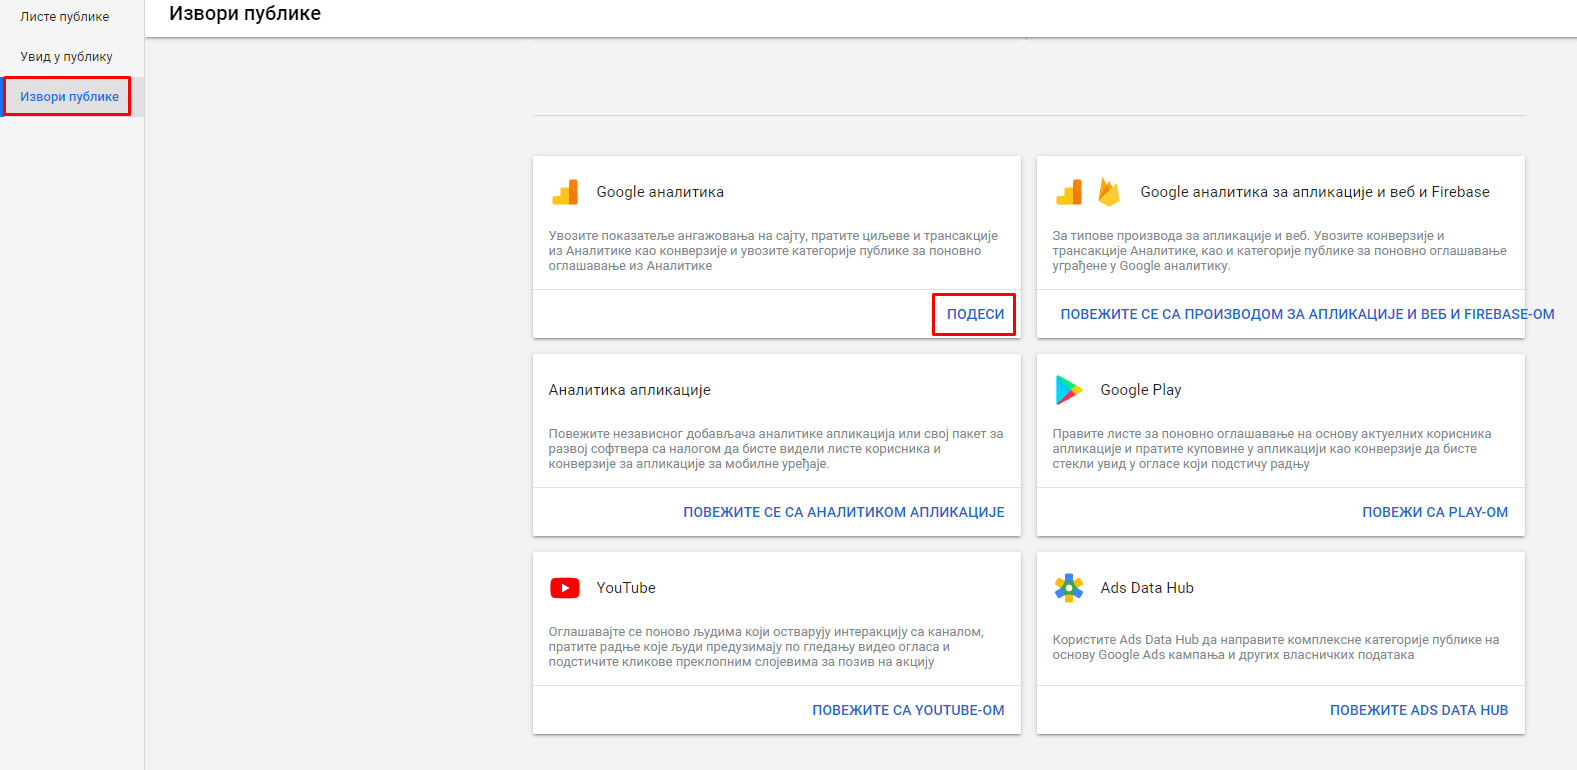Screen dimensions: 1577x770
Task: Click the YouTube play logo icon
Action: pyautogui.click(x=565, y=588)
